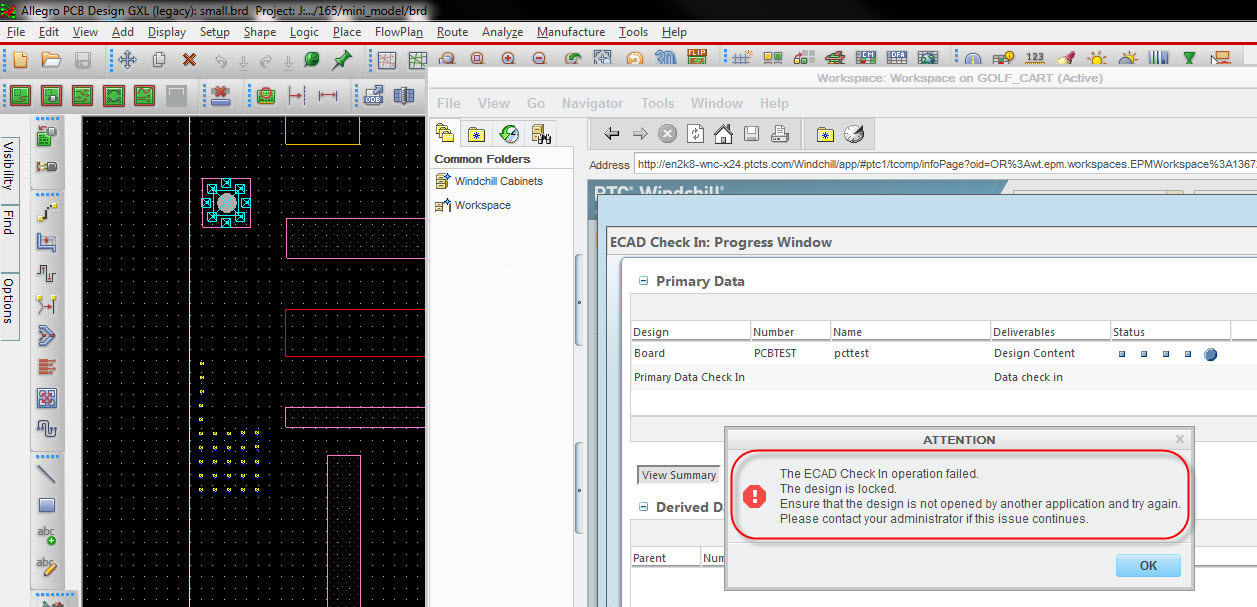The width and height of the screenshot is (1257, 607).
Task: Click the Add Text abc icon
Action: (x=47, y=536)
